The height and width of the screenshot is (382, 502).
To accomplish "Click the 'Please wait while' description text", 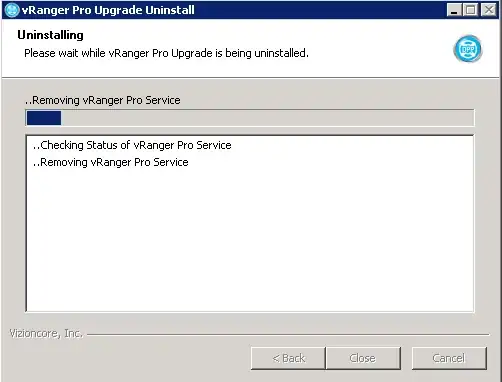I will tap(166, 53).
